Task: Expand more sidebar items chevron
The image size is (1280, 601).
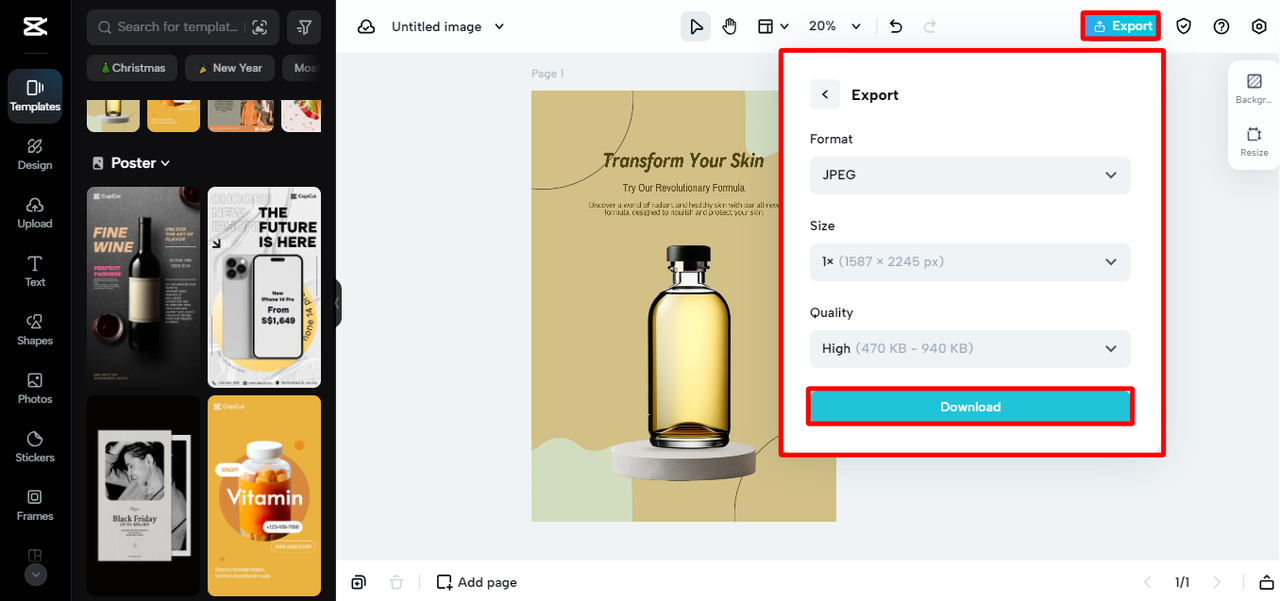Action: click(x=35, y=575)
